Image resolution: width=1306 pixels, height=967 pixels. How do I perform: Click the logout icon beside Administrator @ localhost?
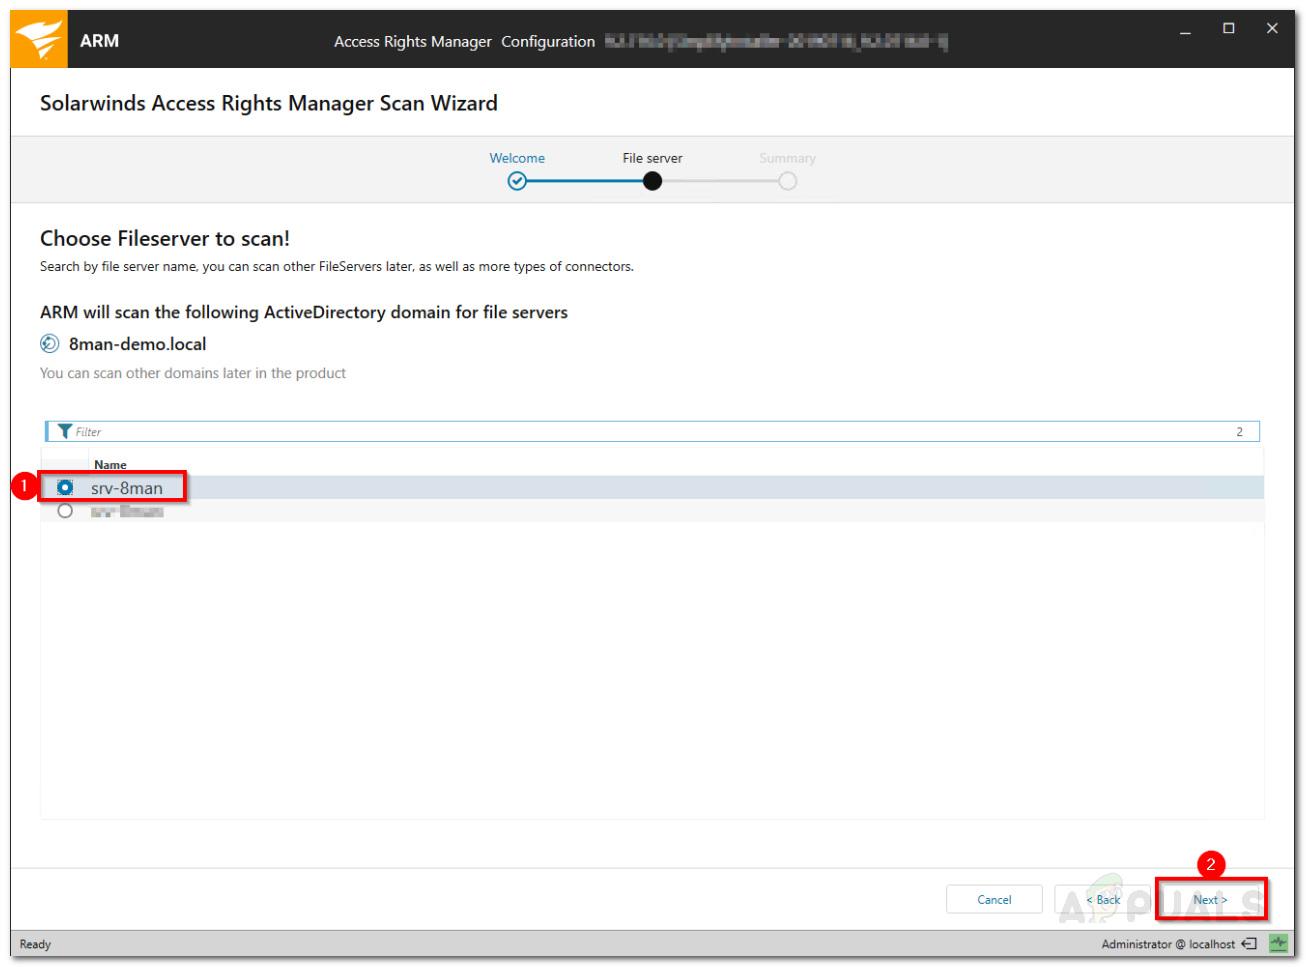pyautogui.click(x=1250, y=943)
